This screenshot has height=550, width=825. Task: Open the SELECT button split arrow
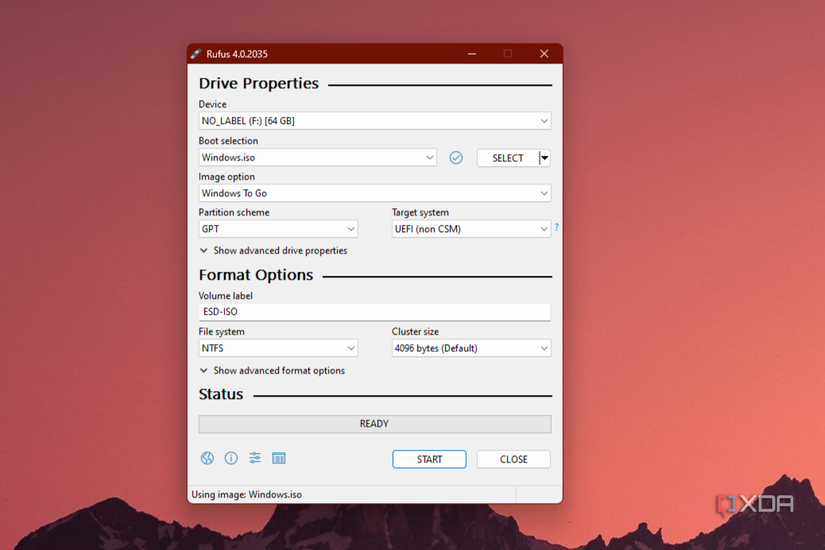pos(545,158)
